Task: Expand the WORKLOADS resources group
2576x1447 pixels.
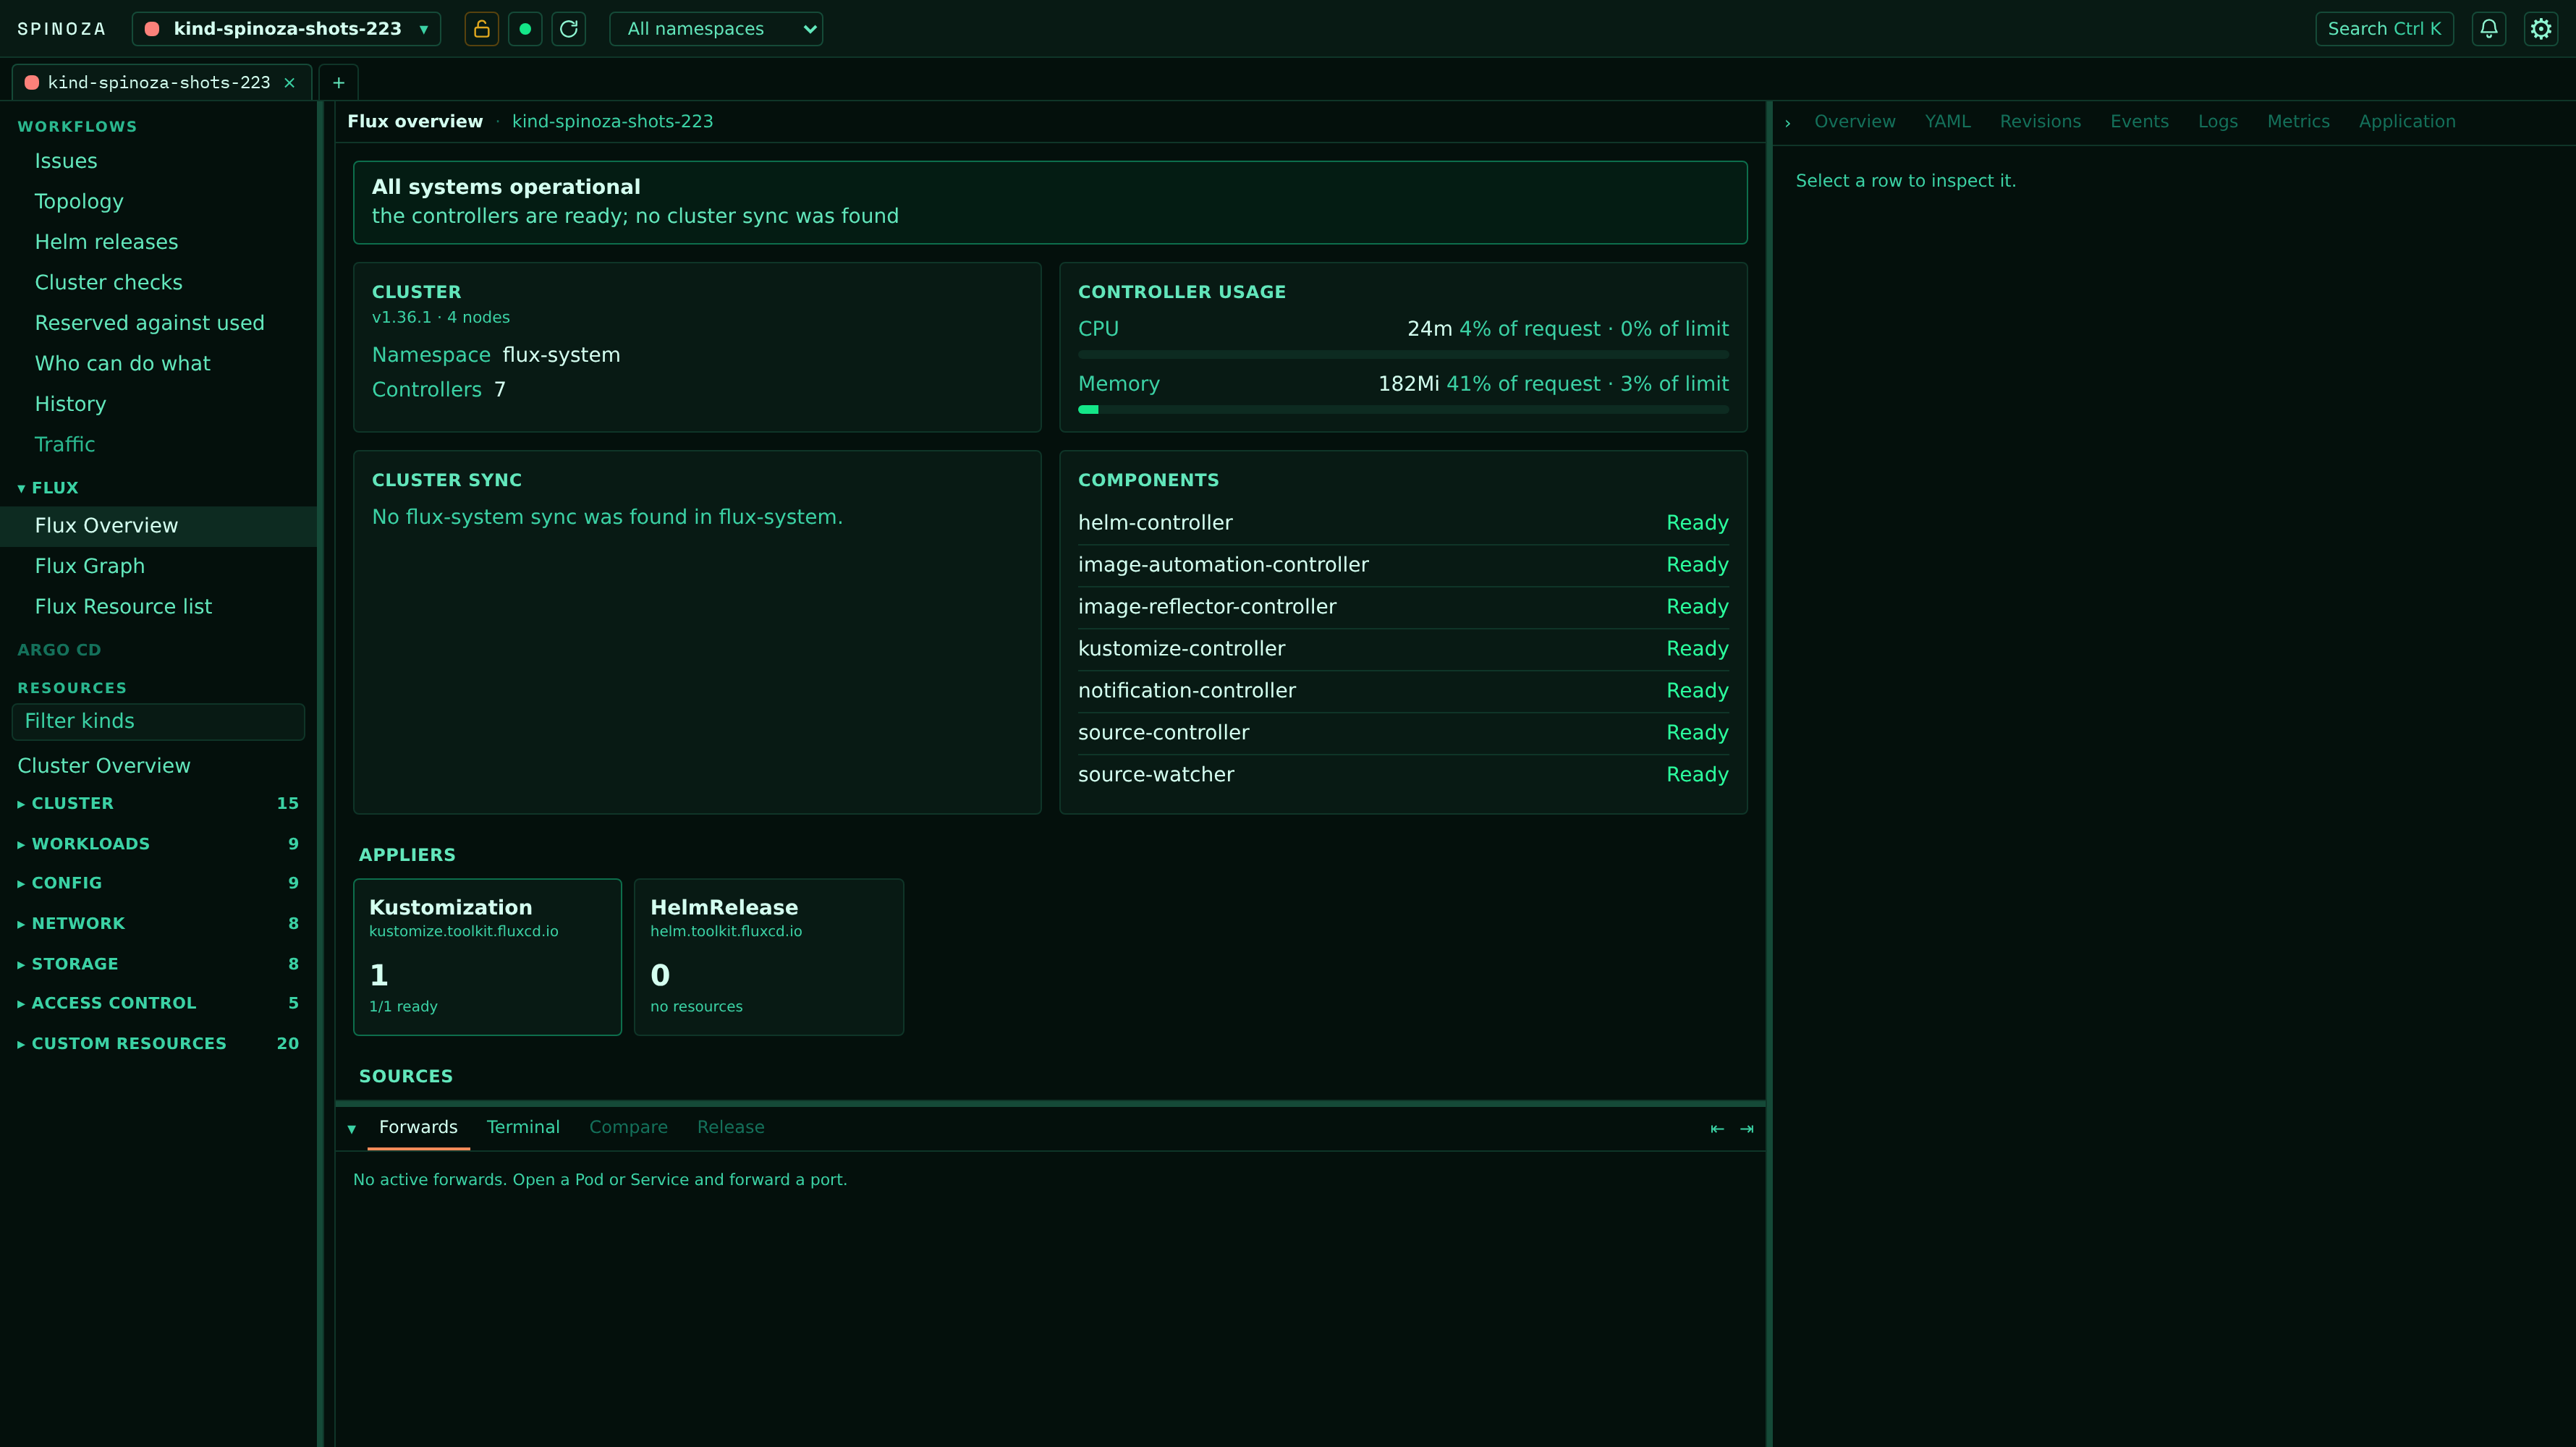Action: pyautogui.click(x=158, y=844)
